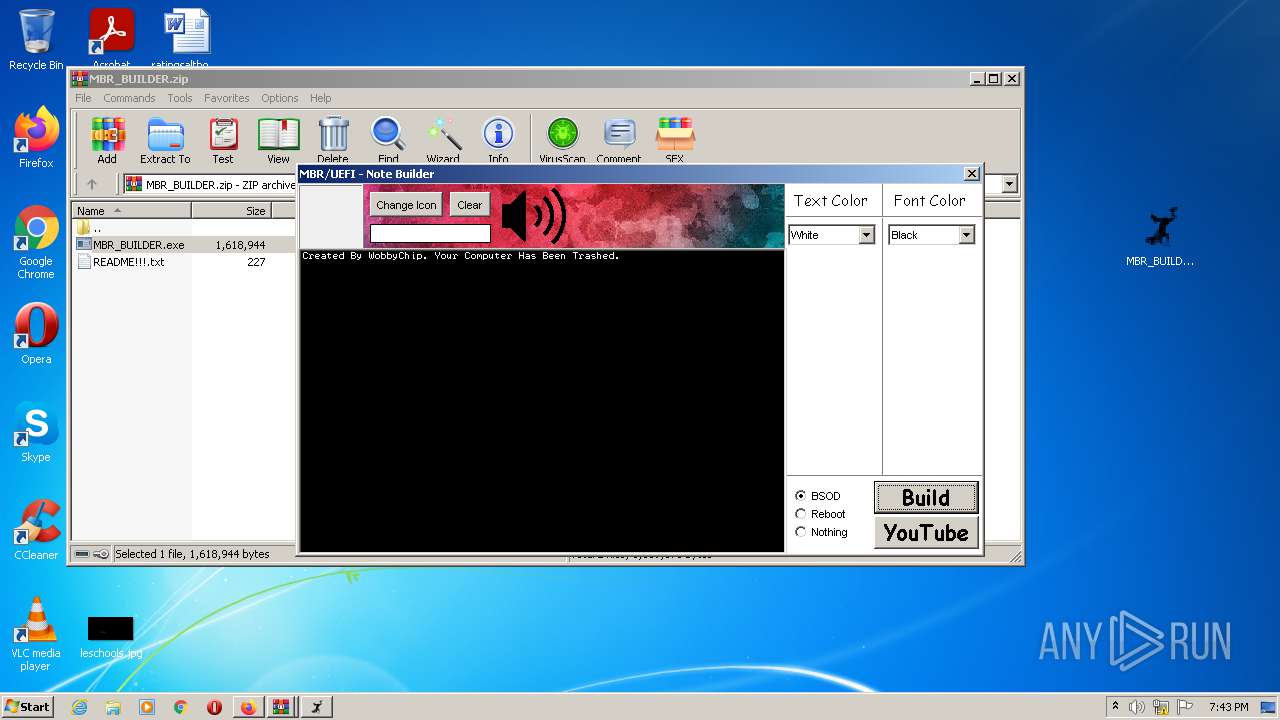Click the Build button

click(926, 498)
